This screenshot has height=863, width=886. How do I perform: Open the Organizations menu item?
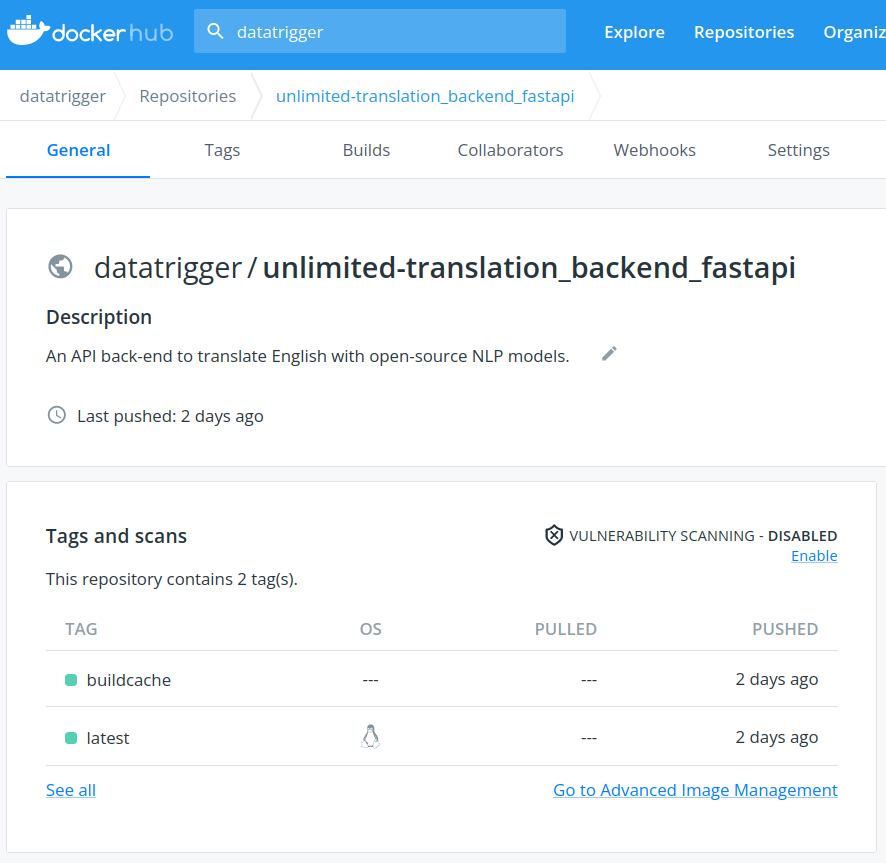click(x=854, y=32)
